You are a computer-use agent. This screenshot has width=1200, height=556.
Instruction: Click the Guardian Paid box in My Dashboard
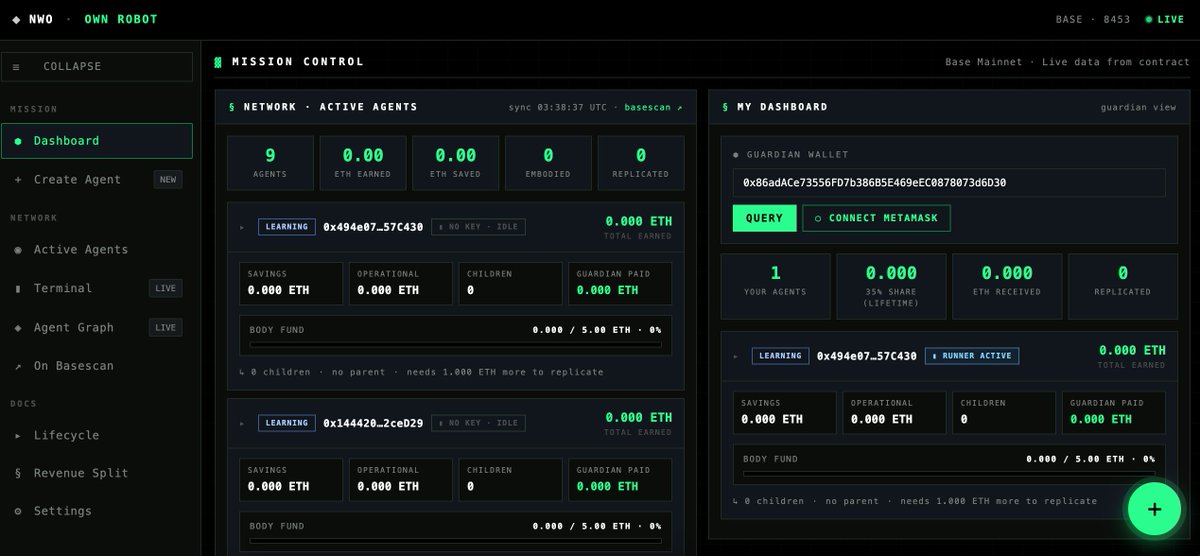click(1113, 412)
